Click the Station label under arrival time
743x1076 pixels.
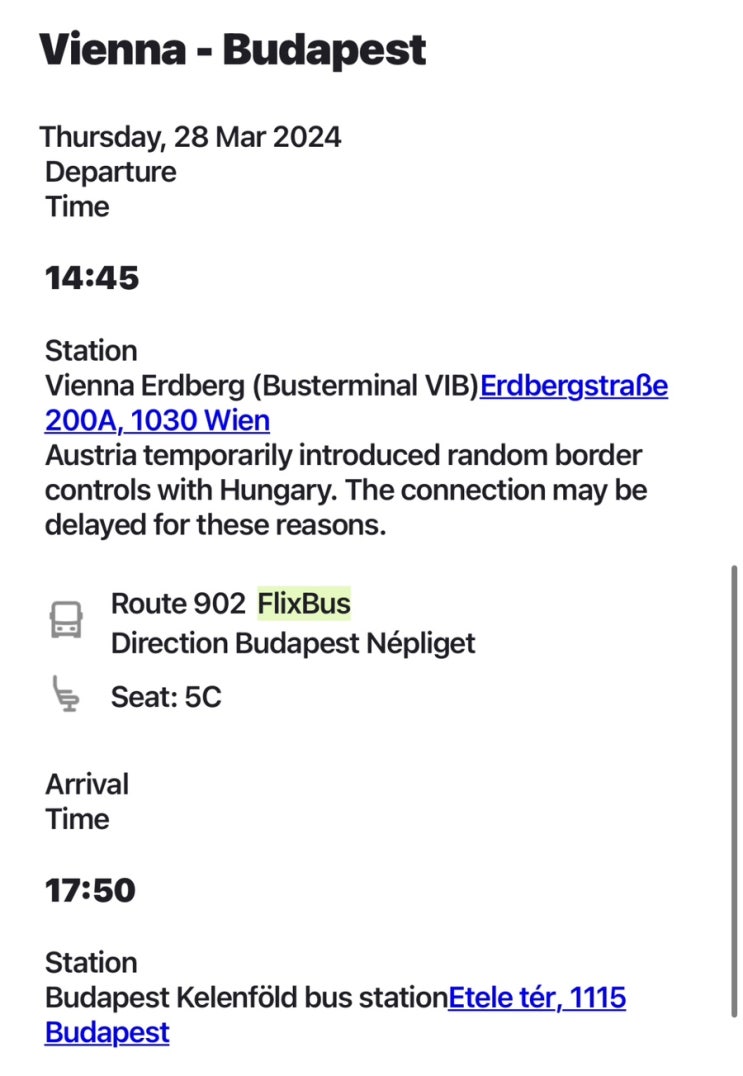91,963
